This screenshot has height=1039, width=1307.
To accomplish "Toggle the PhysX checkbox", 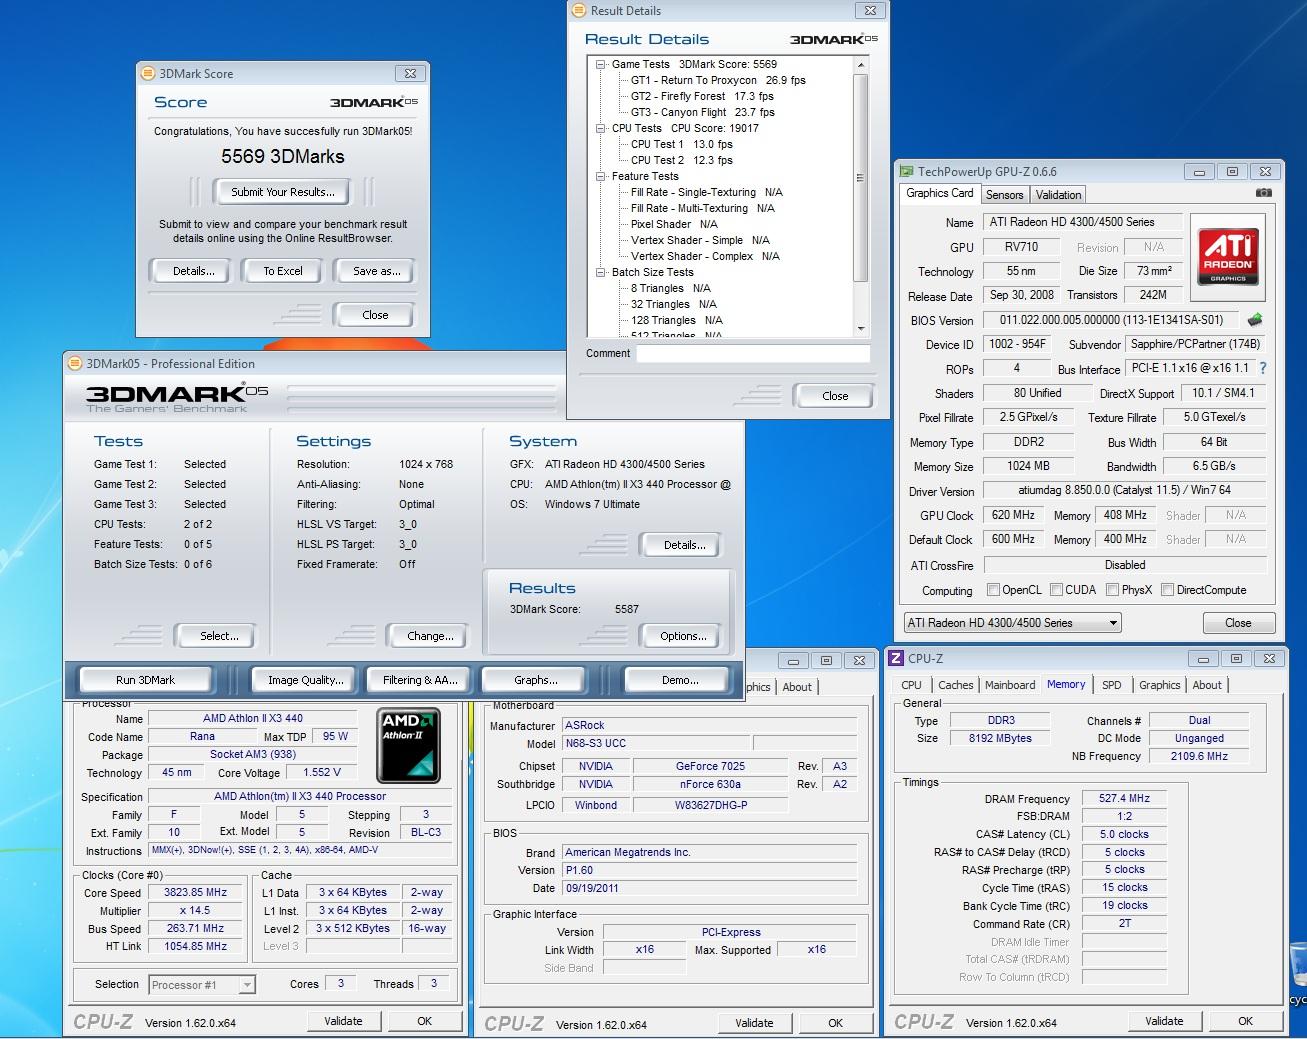I will [x=1112, y=590].
